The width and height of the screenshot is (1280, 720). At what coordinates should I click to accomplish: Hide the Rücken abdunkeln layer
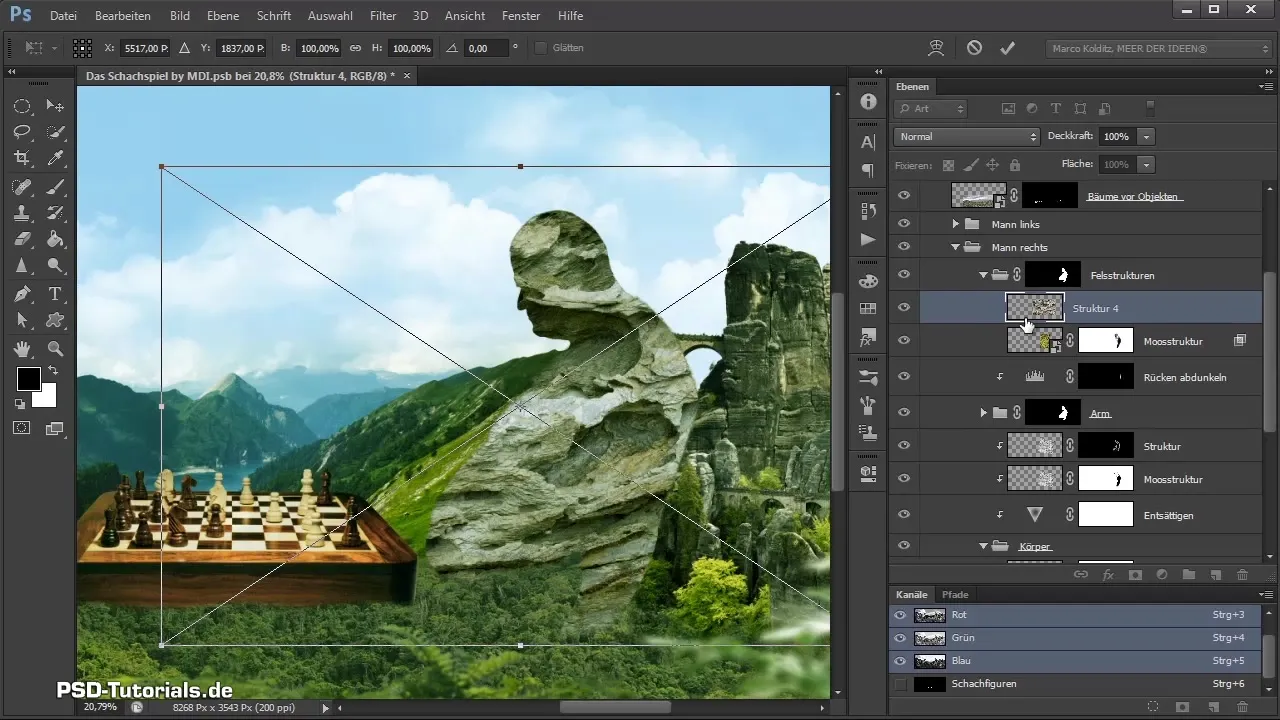coord(904,377)
